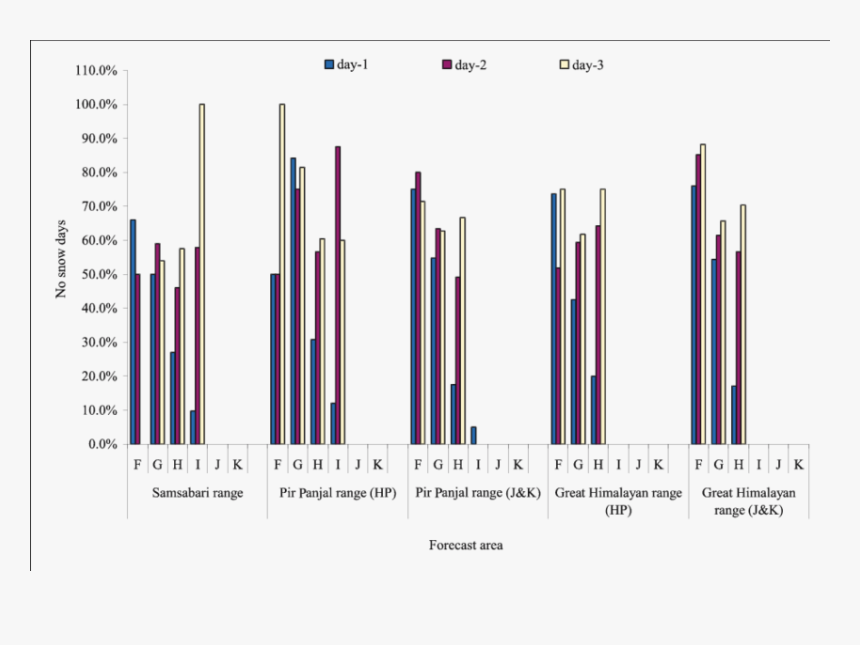Click Pir Panjal (HP) purple day-2 bar for I

point(338,295)
